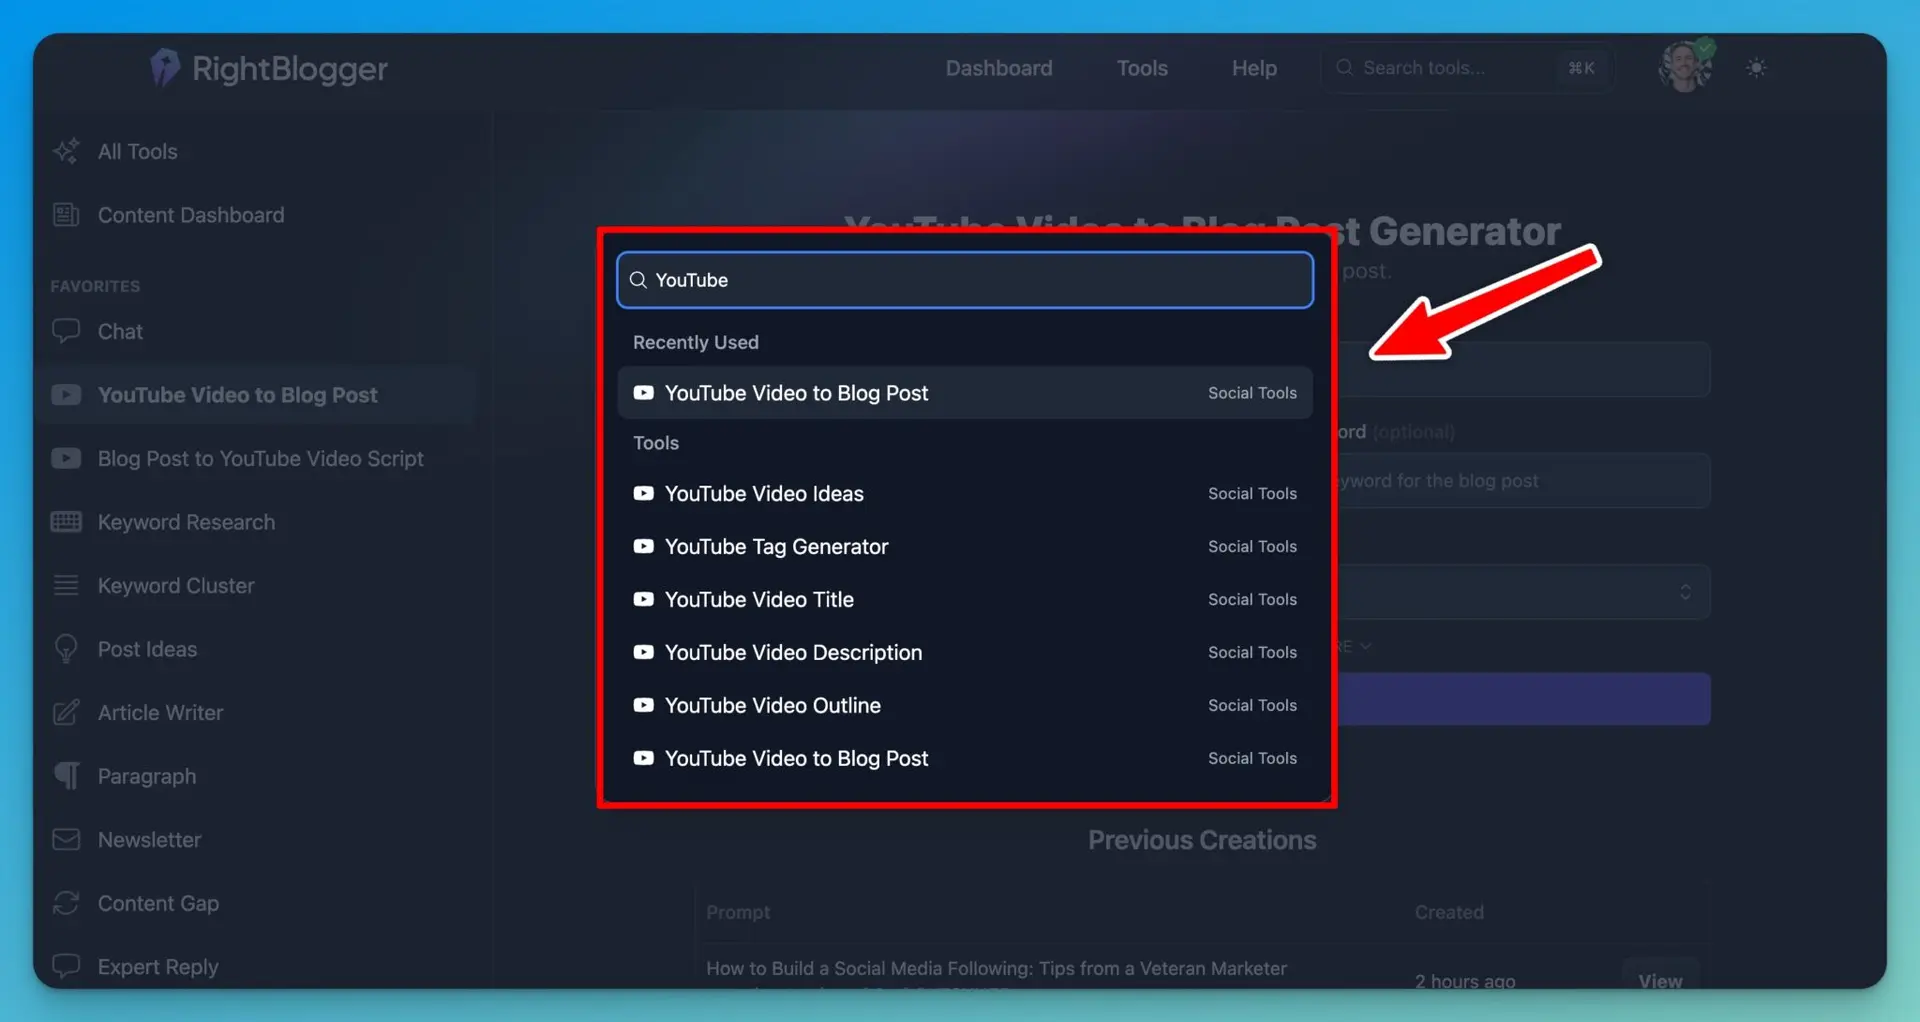Click the RightBlogger logo
Viewport: 1920px width, 1022px height.
267,67
